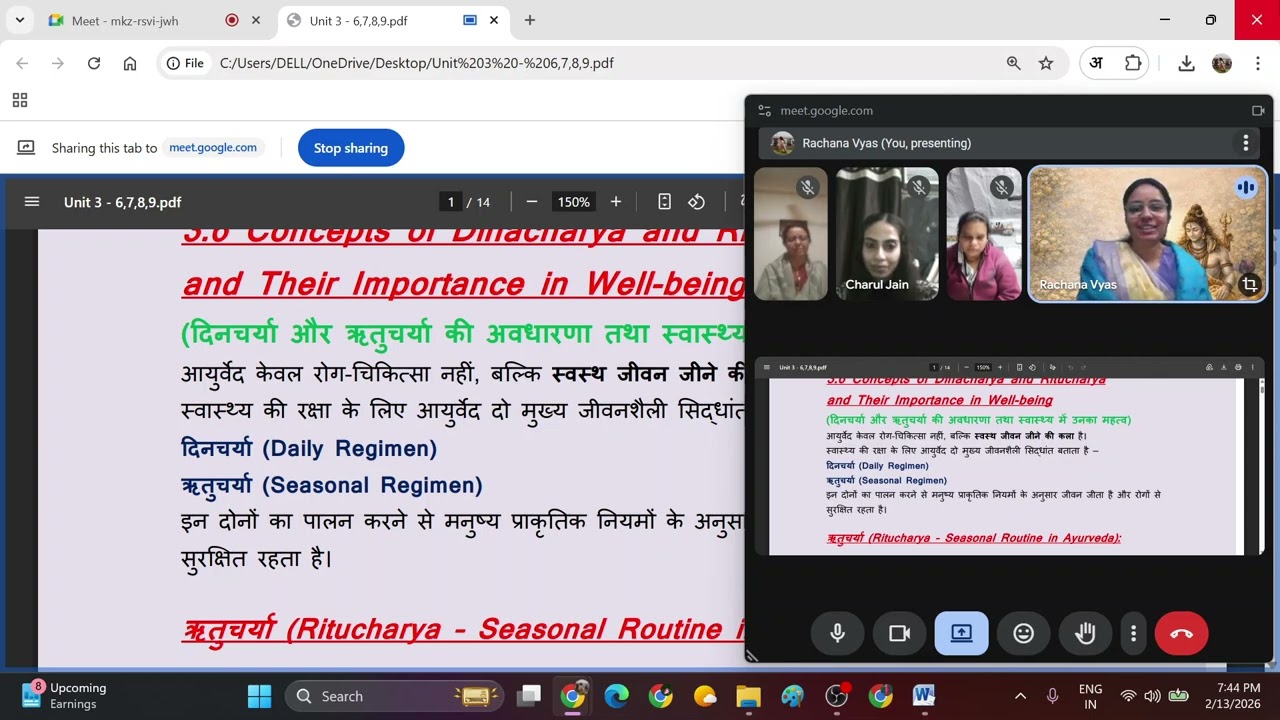Screen dimensions: 1280x720
Task: Open the Chrome profile avatar
Action: pyautogui.click(x=1222, y=63)
